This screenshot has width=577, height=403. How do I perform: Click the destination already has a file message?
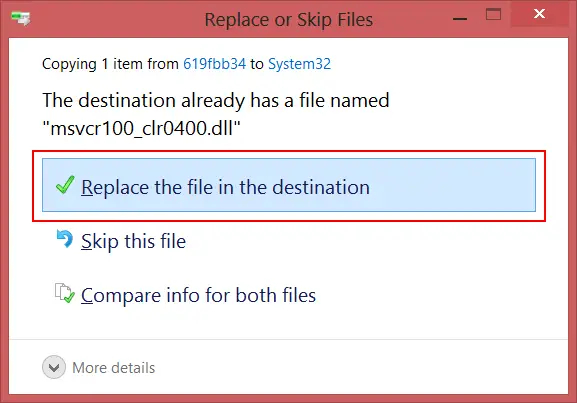point(216,100)
